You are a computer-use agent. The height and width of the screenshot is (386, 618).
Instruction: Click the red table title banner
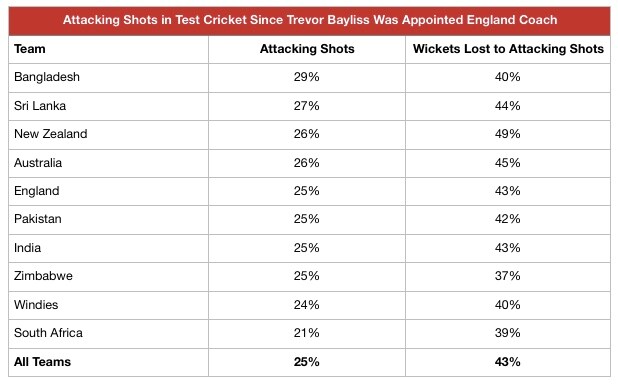309,20
